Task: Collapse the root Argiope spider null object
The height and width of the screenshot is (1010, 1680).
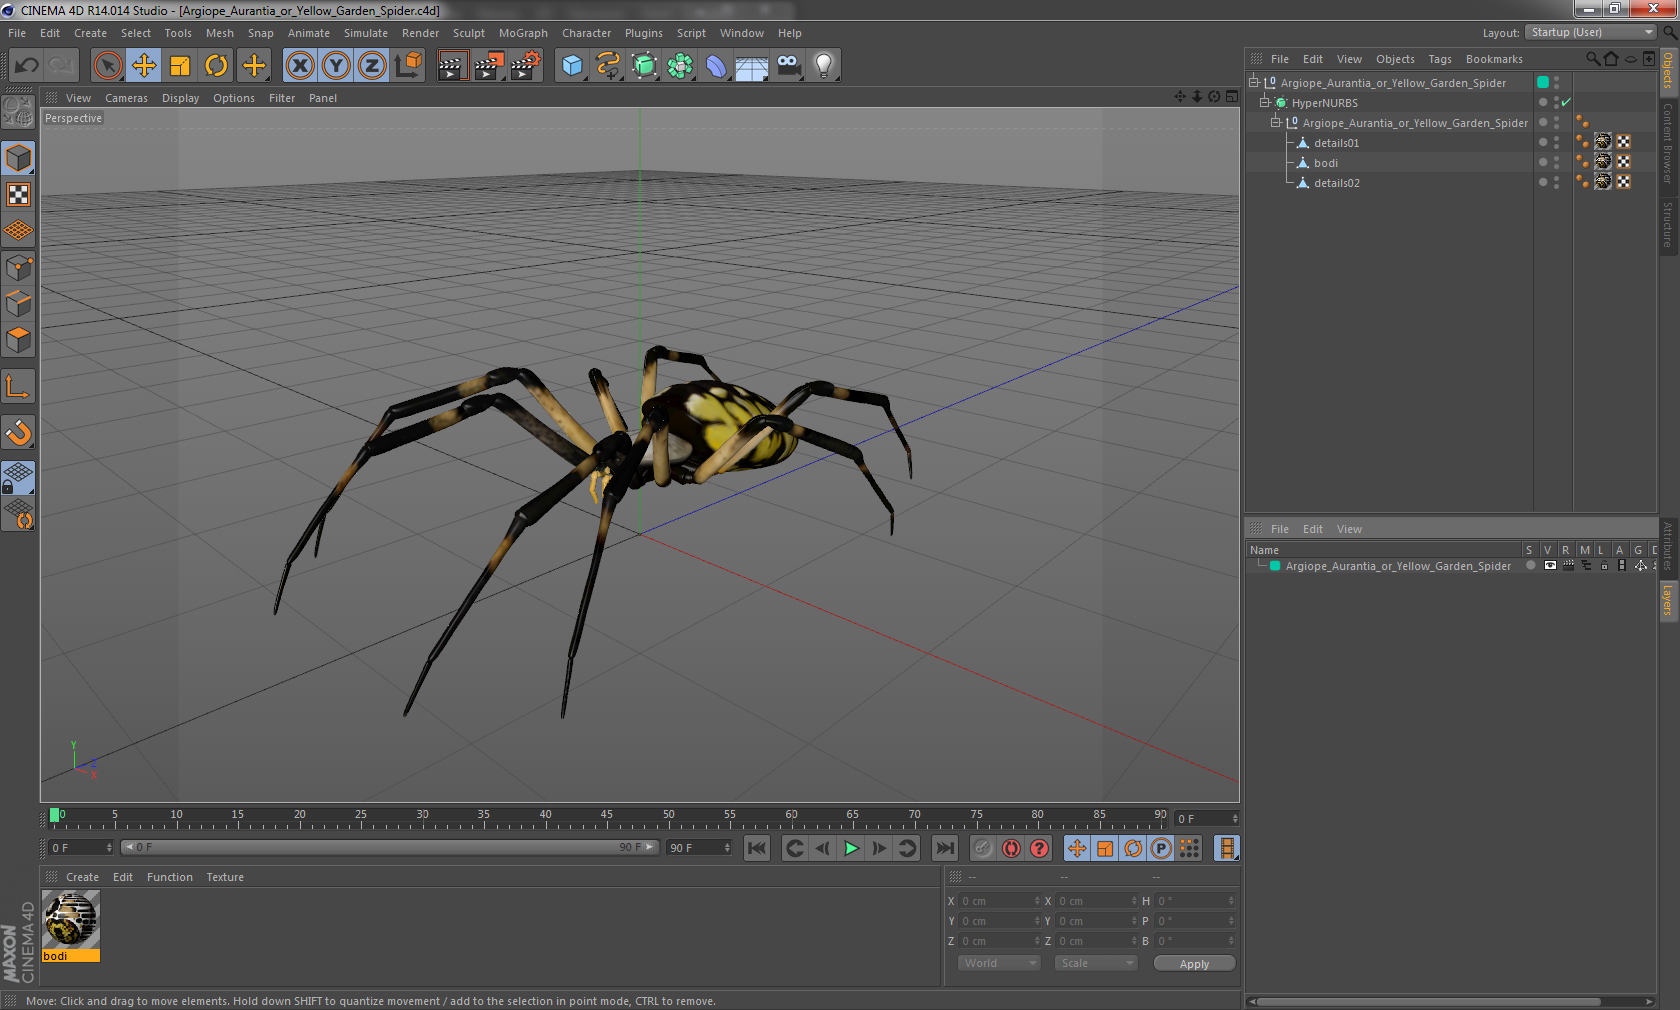Action: coord(1254,82)
